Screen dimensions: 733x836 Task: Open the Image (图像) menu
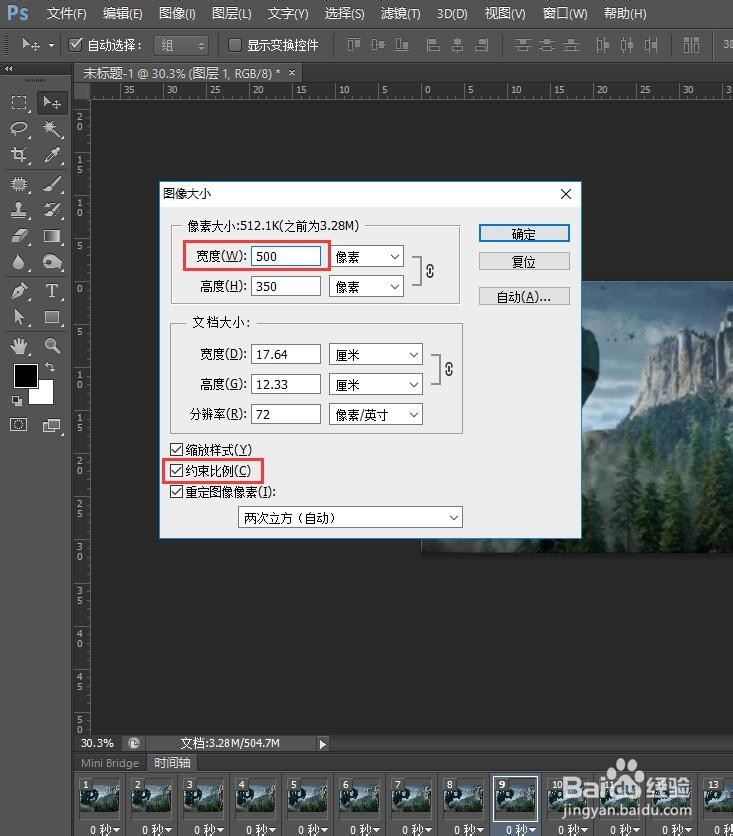coord(178,13)
